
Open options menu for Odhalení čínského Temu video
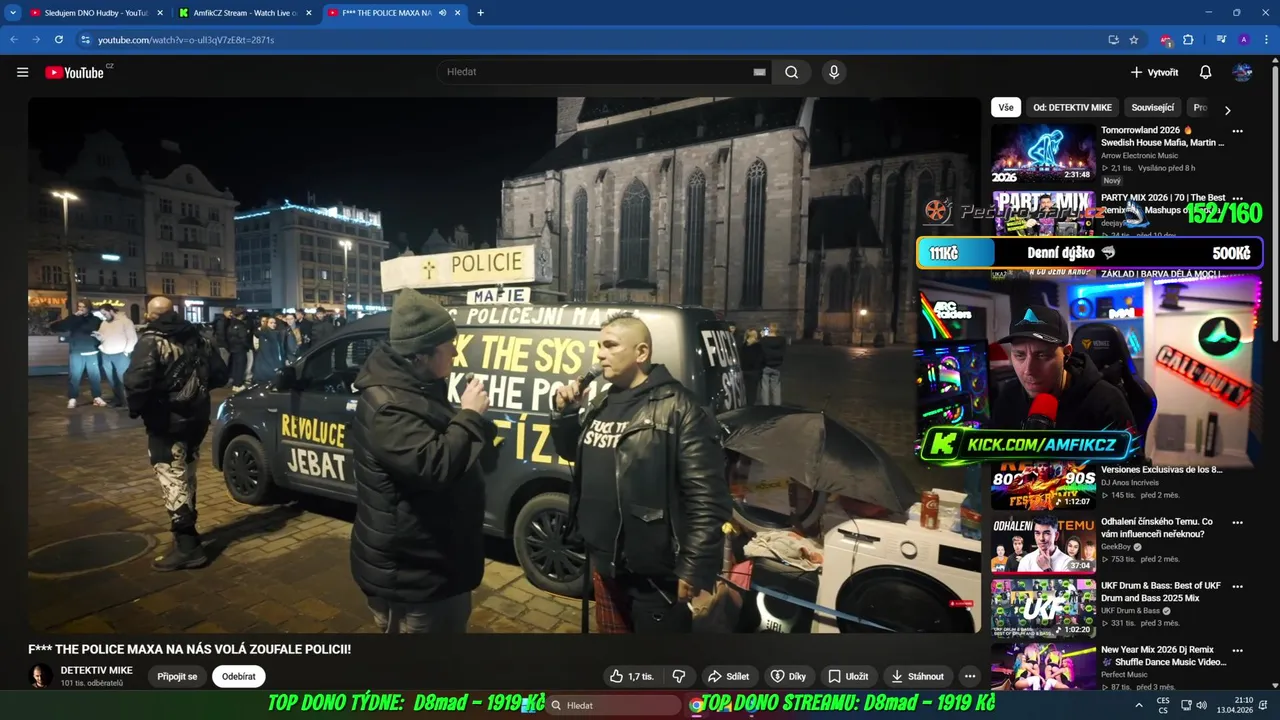1237,523
